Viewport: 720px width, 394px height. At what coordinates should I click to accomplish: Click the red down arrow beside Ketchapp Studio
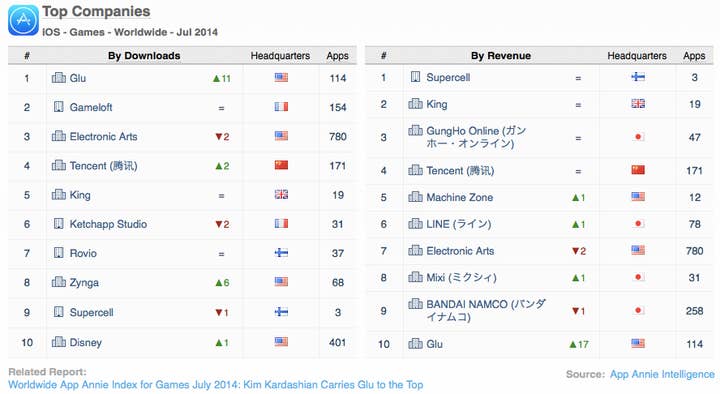tap(219, 225)
